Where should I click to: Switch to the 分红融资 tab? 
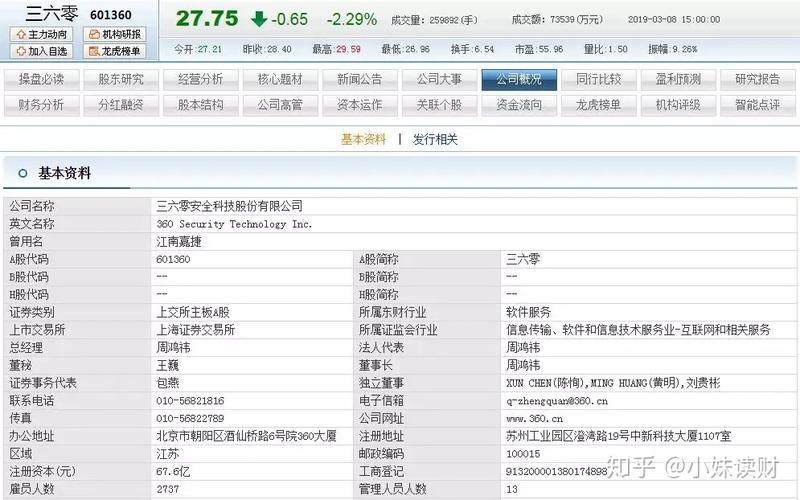(x=121, y=105)
